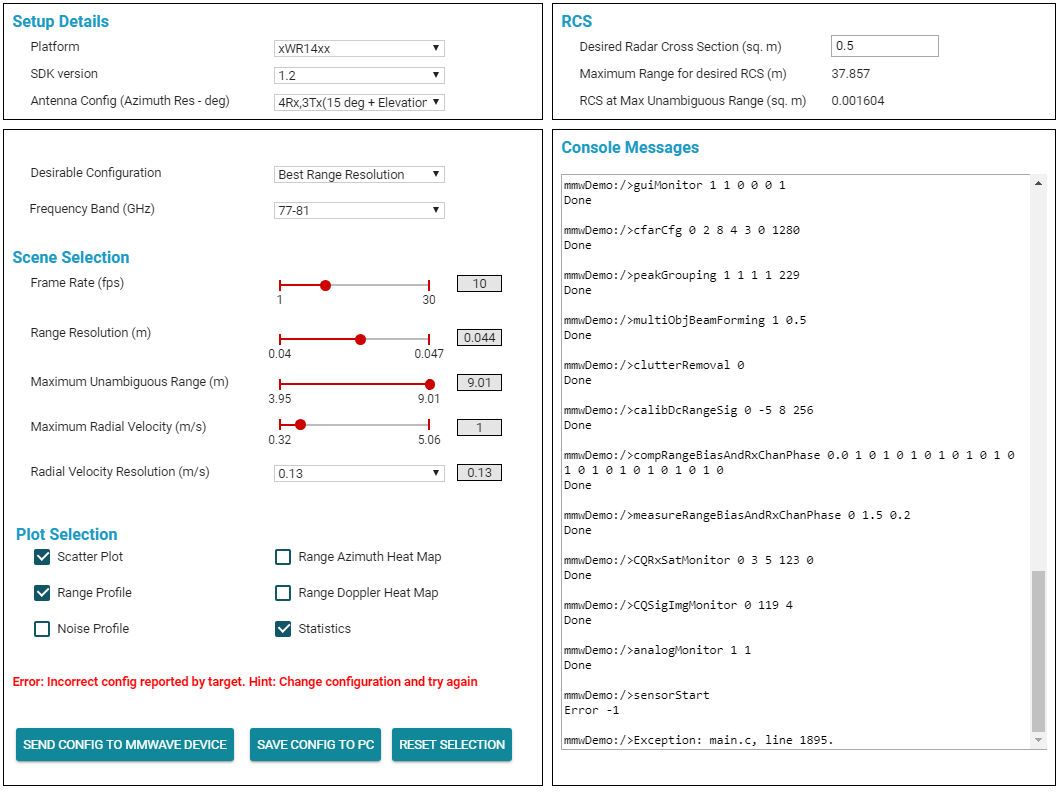The image size is (1061, 792).
Task: Click the RCS value 0.001604
Action: [x=858, y=101]
